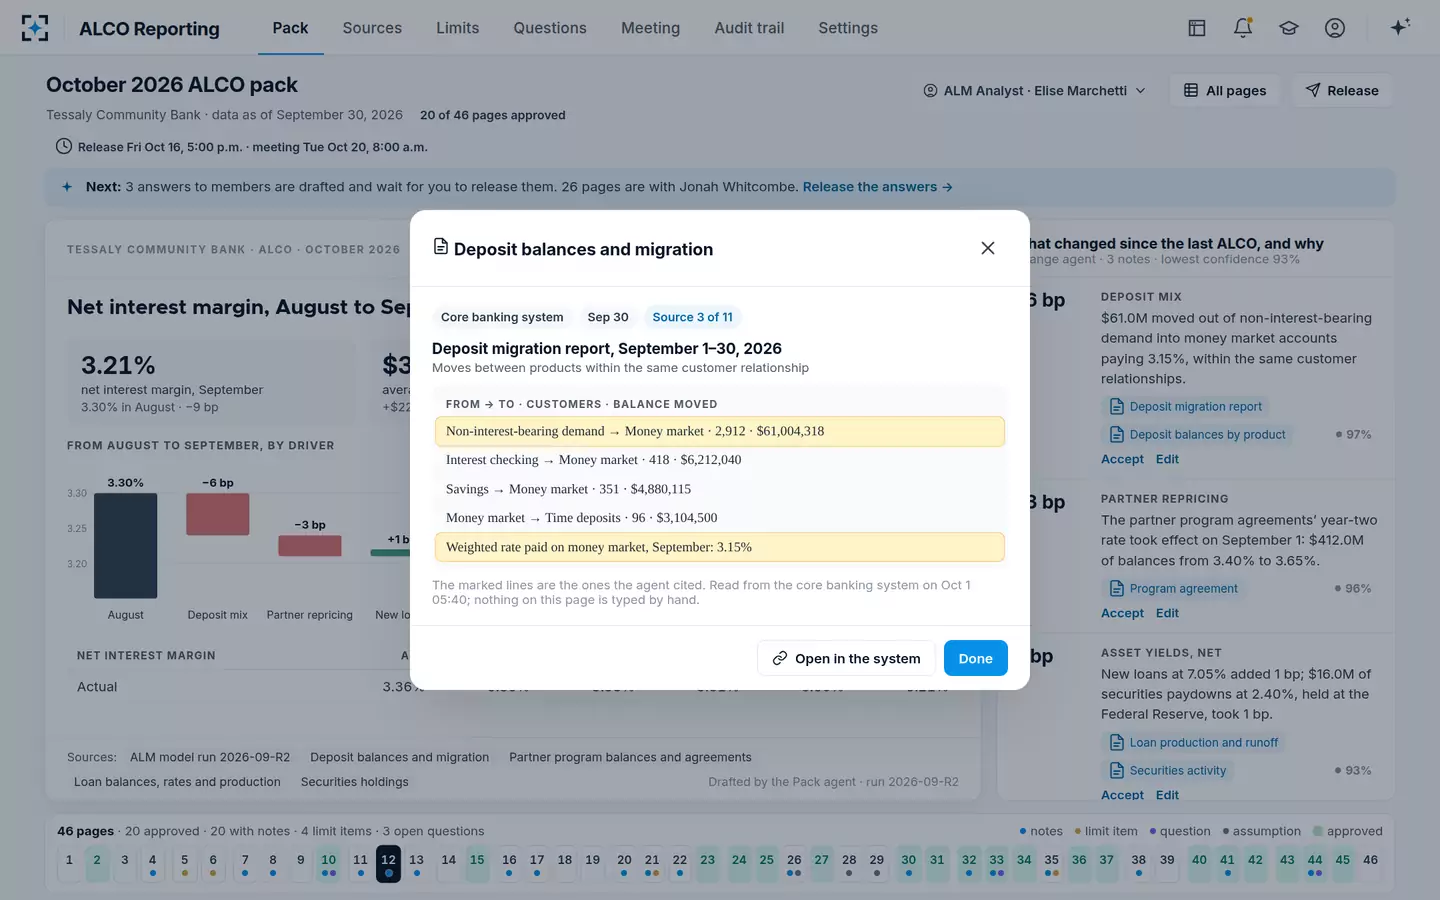Image resolution: width=1440 pixels, height=900 pixels.
Task: Open the Deposit balances by product source
Action: coord(1197,434)
